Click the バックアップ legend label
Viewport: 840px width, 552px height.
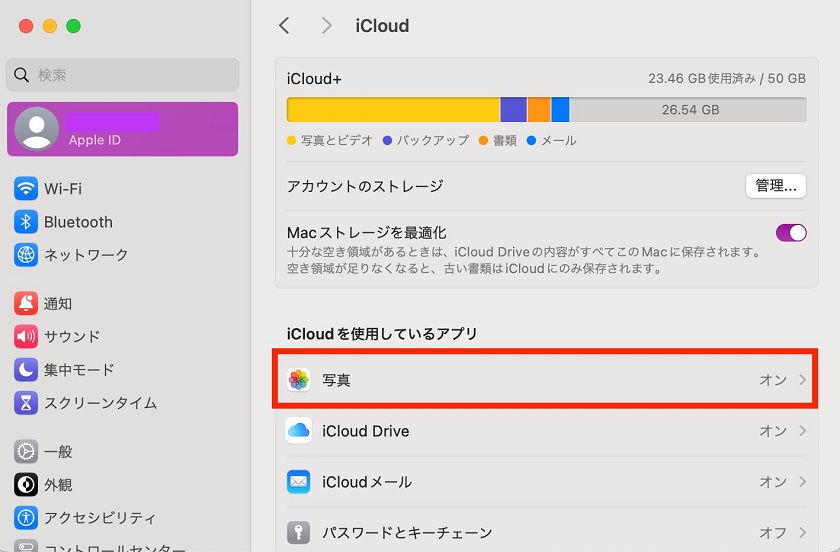click(x=433, y=140)
